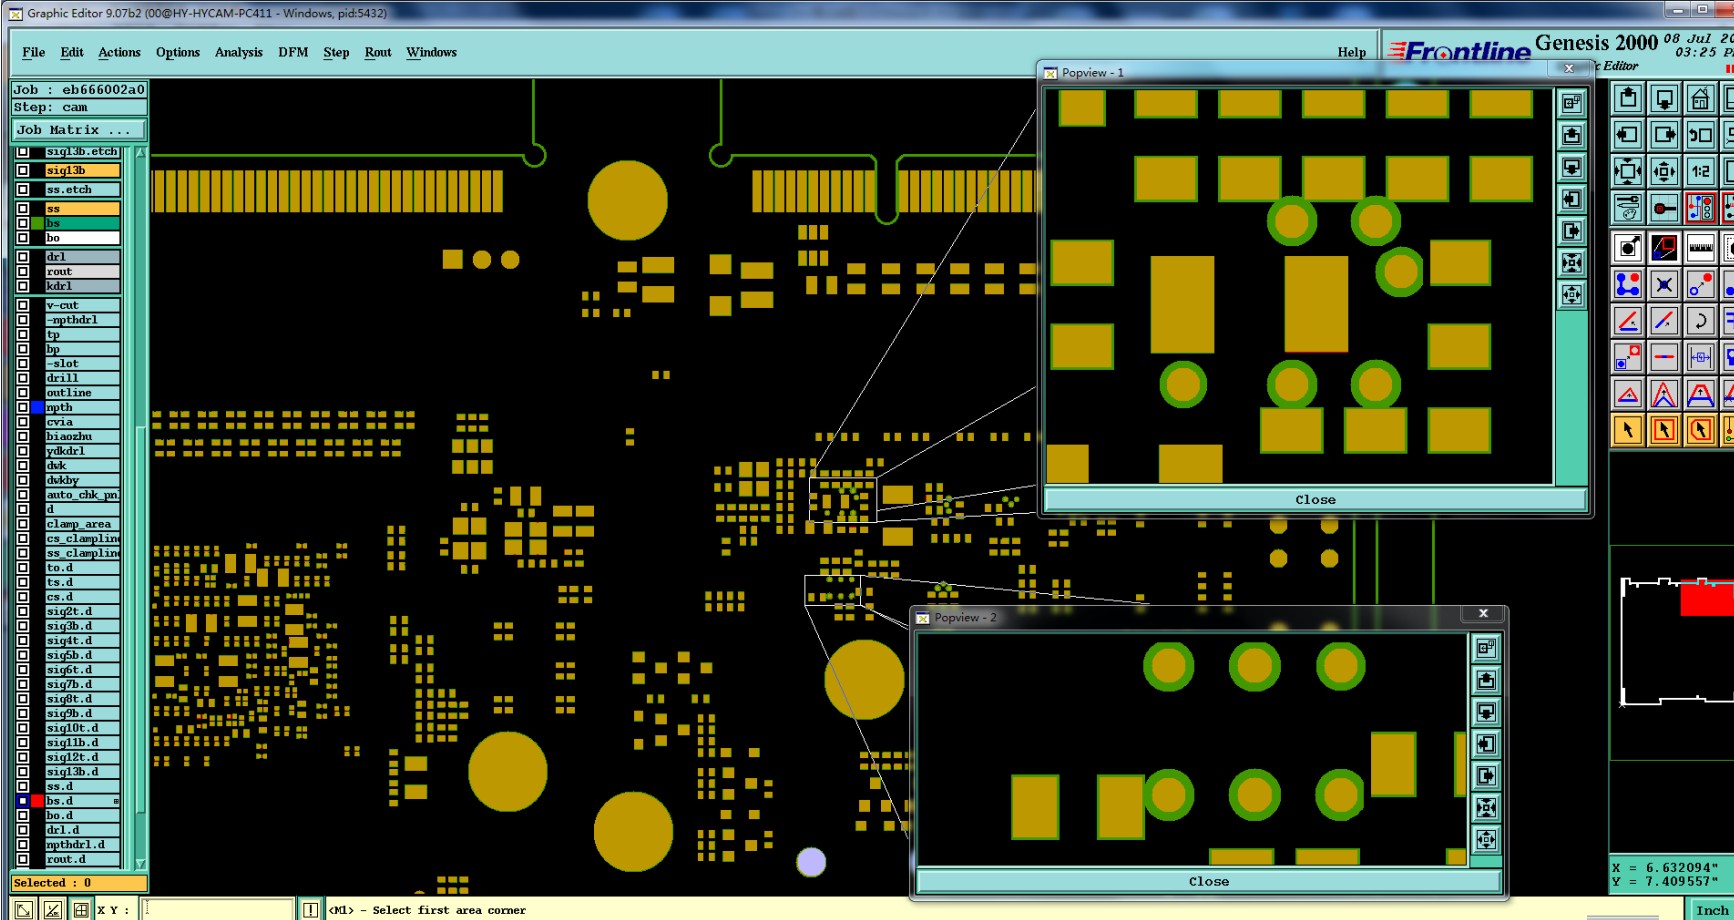1734x920 pixels.
Task: Pan down in the main toolbar
Action: [1664, 98]
